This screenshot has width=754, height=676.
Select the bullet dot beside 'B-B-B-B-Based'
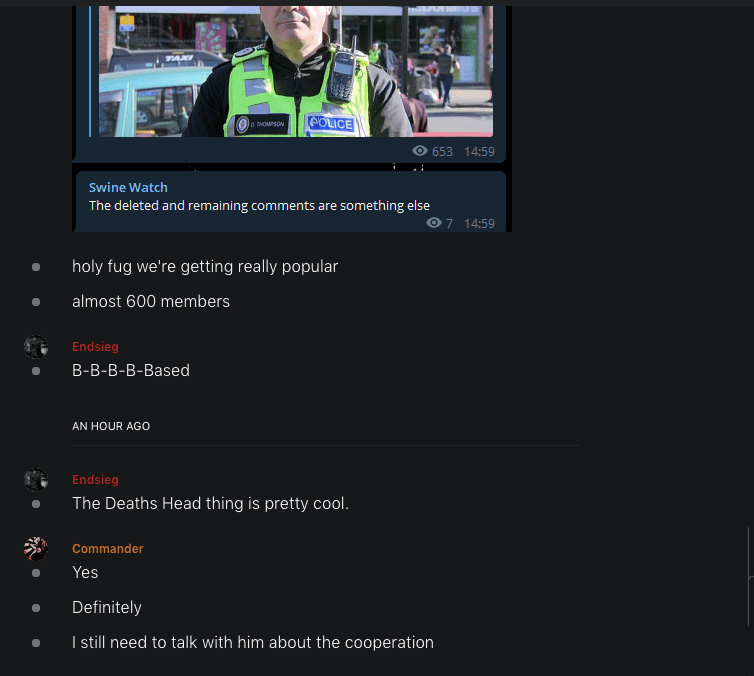tap(36, 371)
